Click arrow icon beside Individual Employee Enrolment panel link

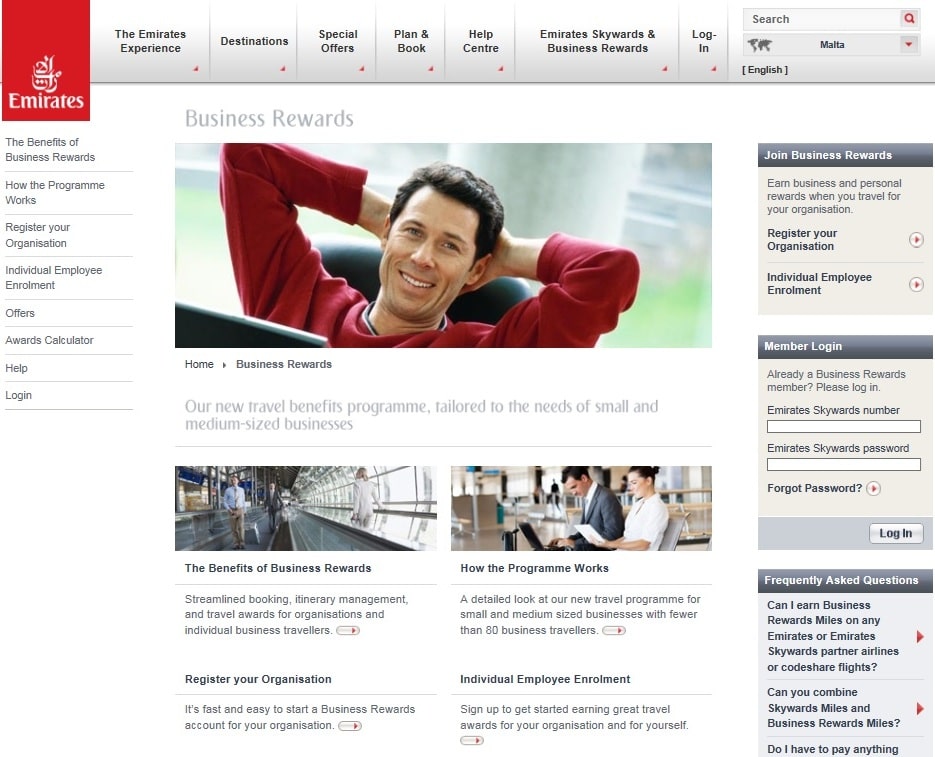[x=916, y=284]
